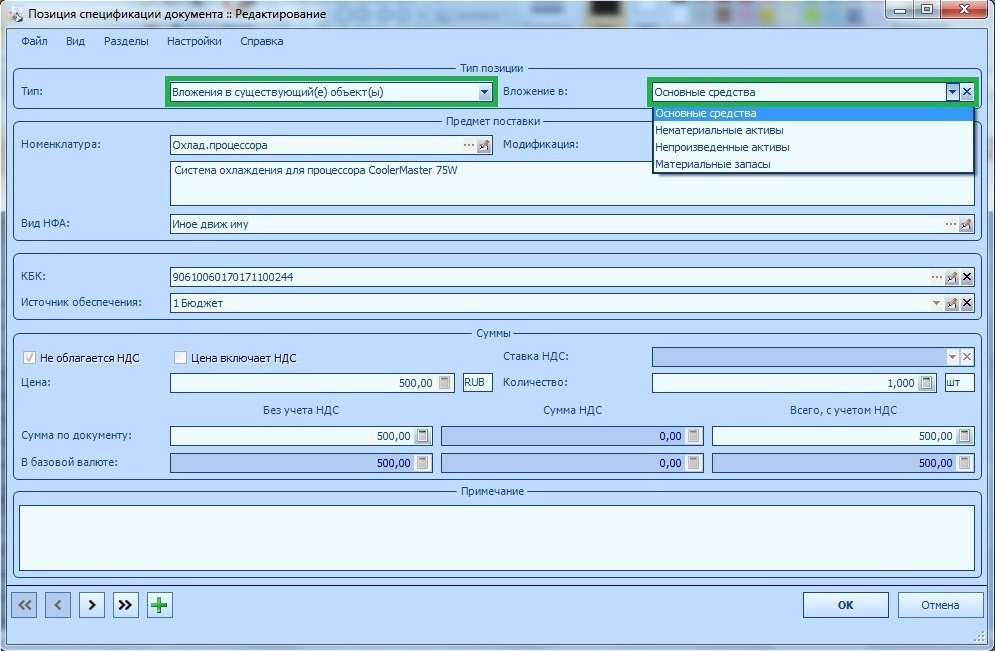Click calculator in В базовой валюте НДС amount

694,463
